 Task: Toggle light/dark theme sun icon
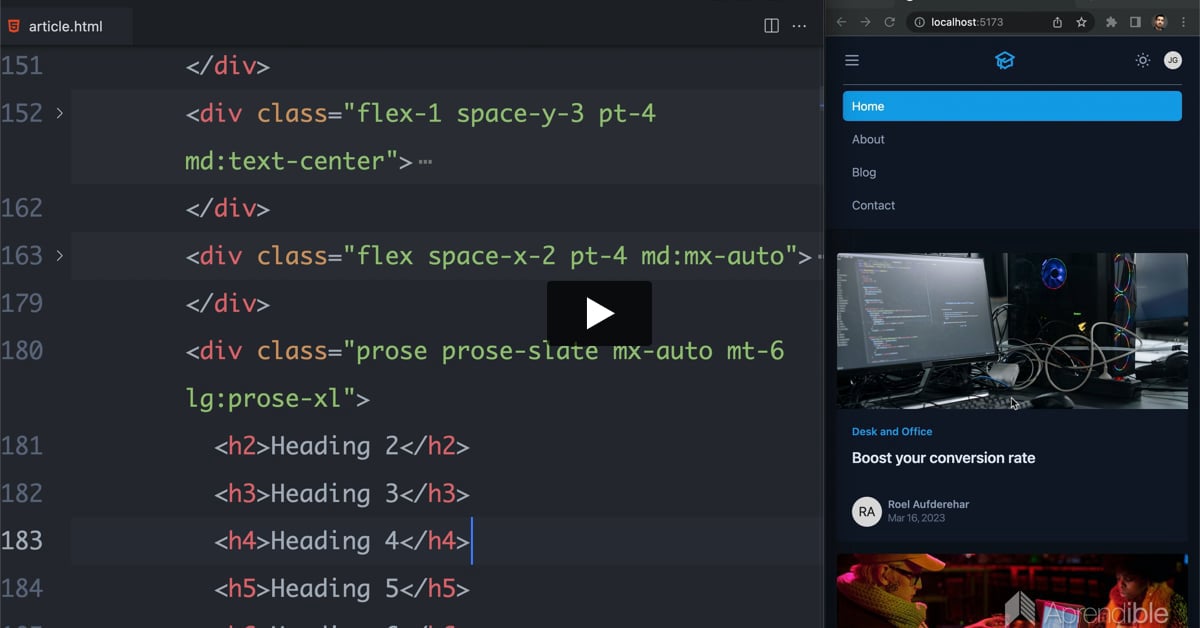[x=1142, y=61]
